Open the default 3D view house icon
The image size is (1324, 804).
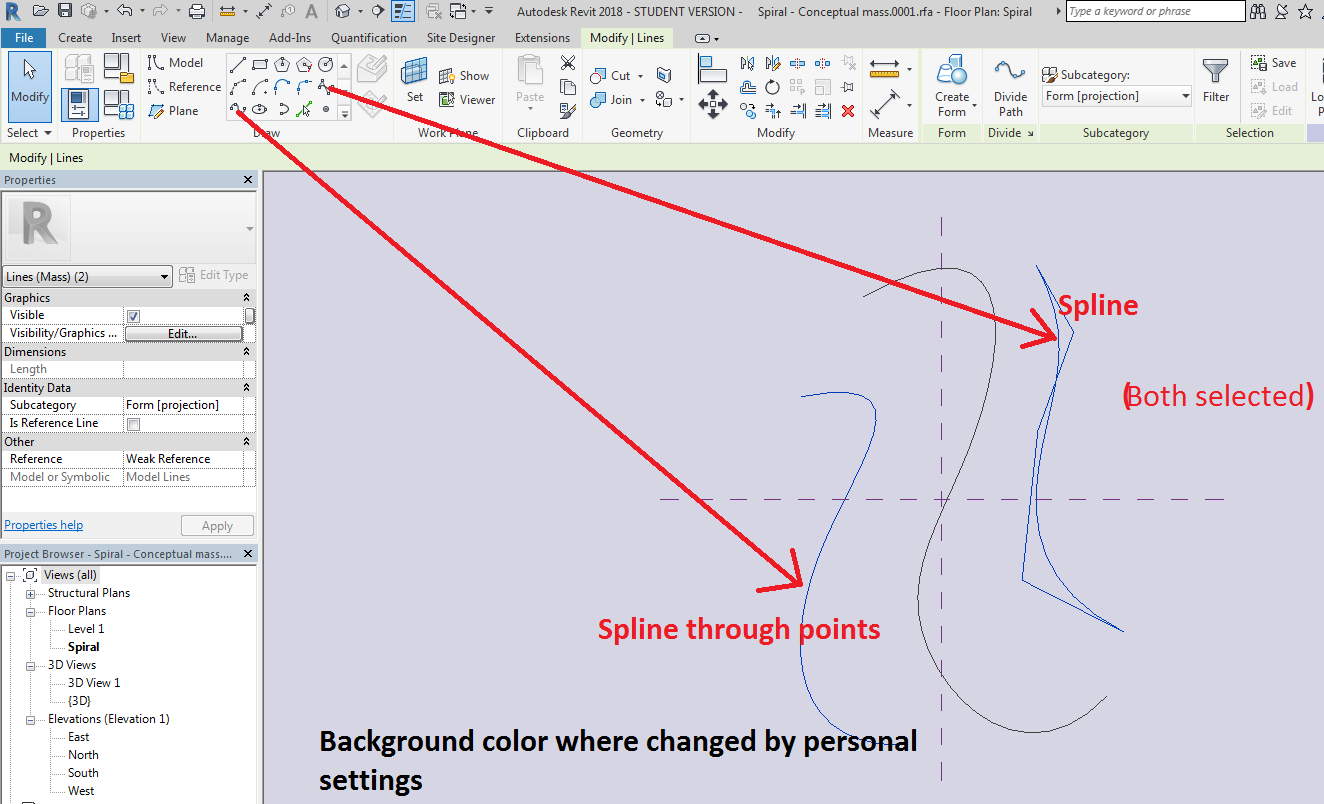(x=343, y=11)
